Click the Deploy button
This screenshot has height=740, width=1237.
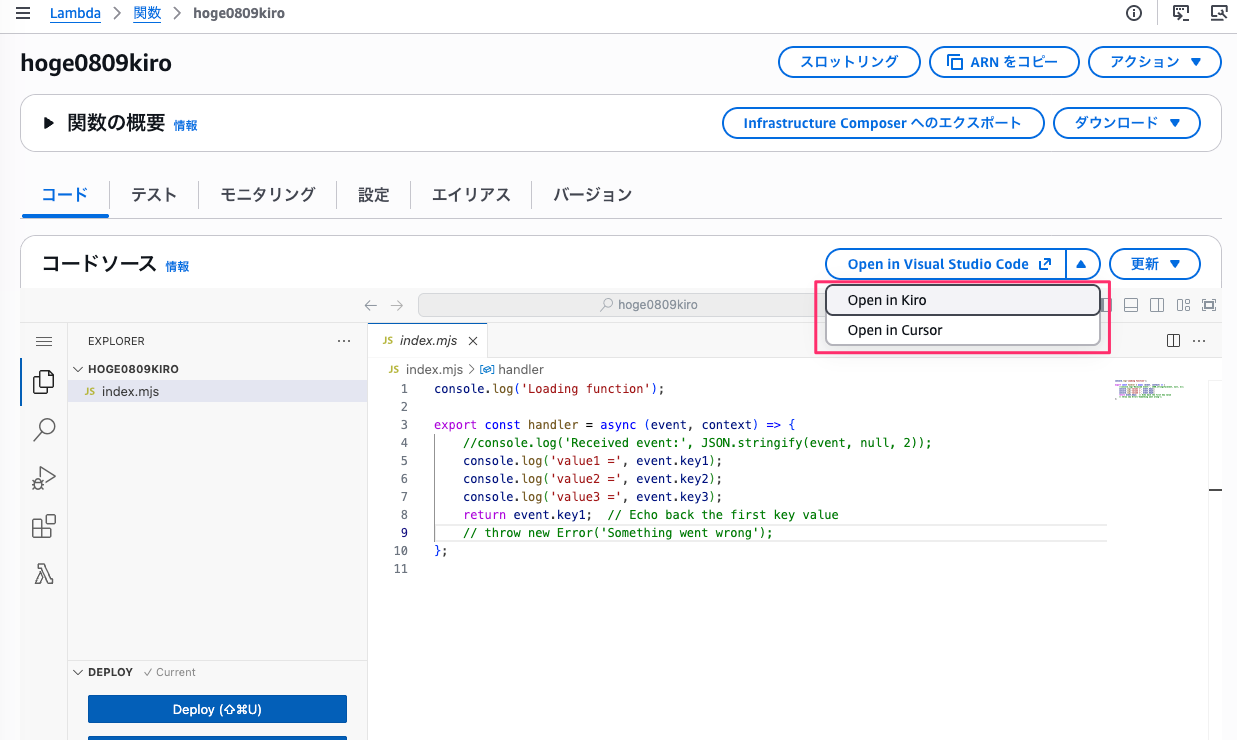tap(217, 709)
